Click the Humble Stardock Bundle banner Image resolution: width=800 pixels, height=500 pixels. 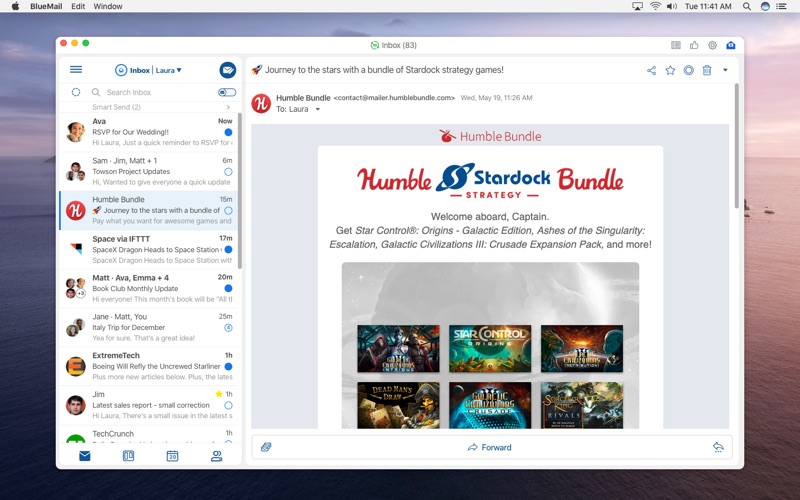click(490, 181)
